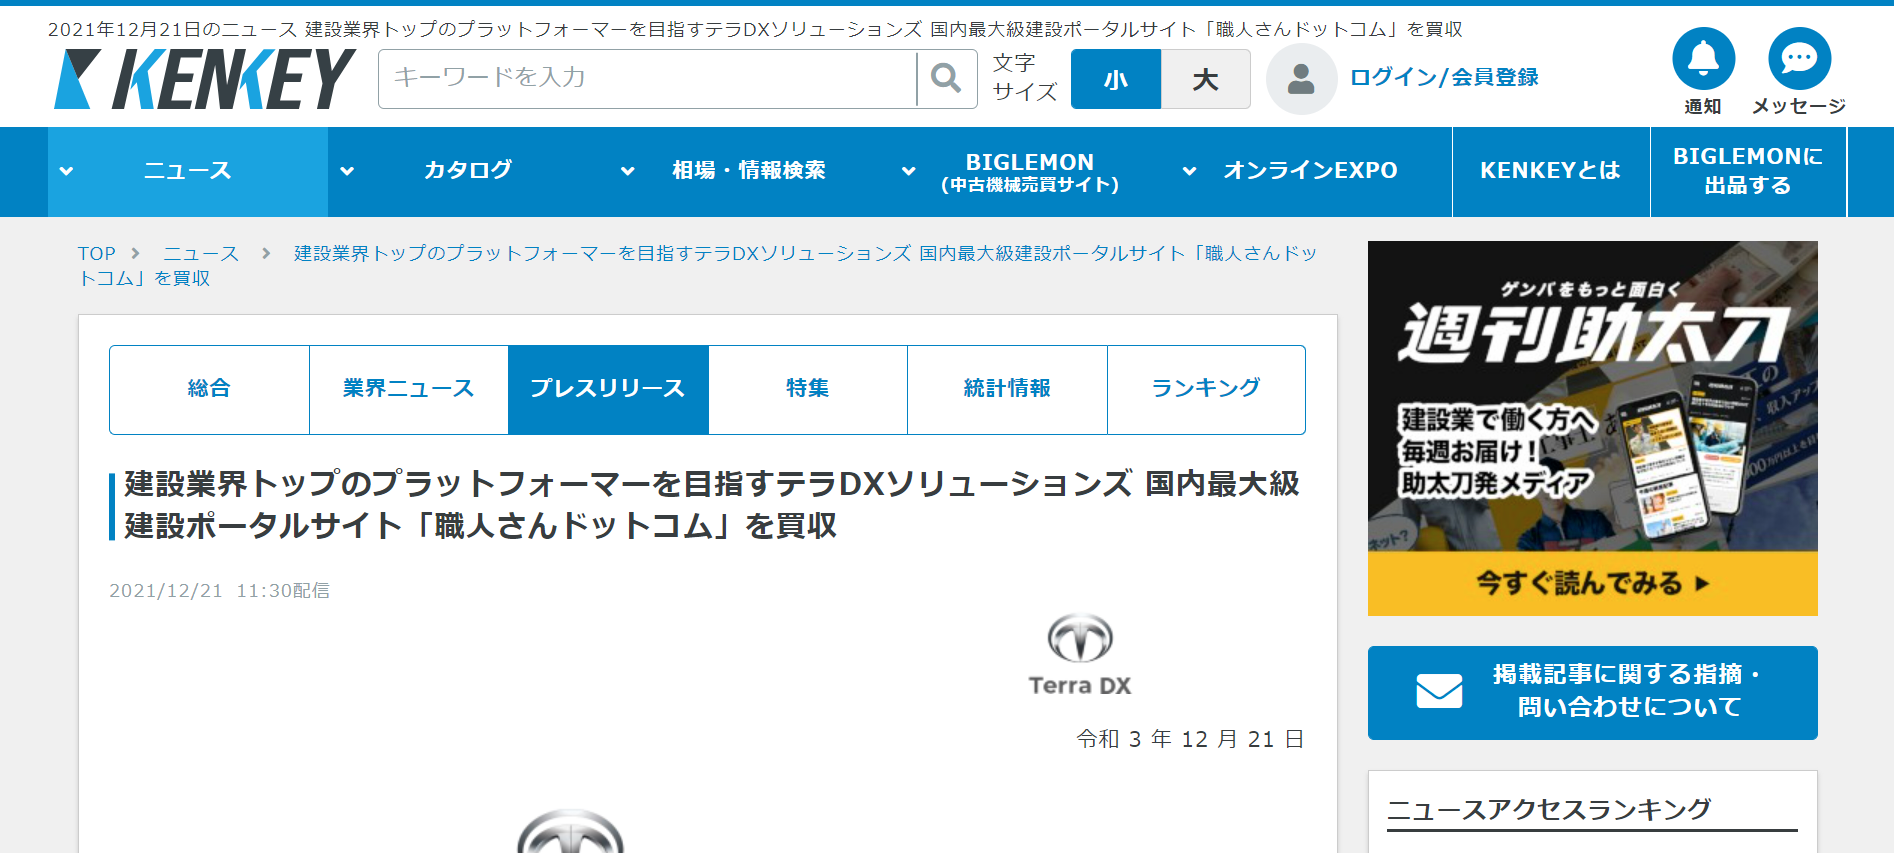Switch to the ランキング tab
1894x853 pixels.
click(x=1206, y=389)
